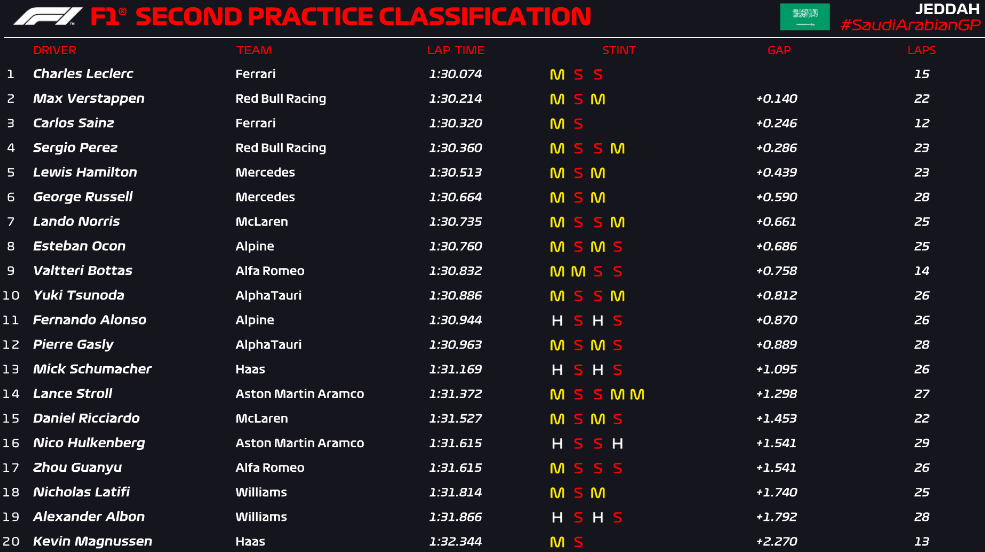Viewport: 985px width, 552px height.
Task: Click Carlos Sainz's red S tyre icon
Action: coord(578,124)
